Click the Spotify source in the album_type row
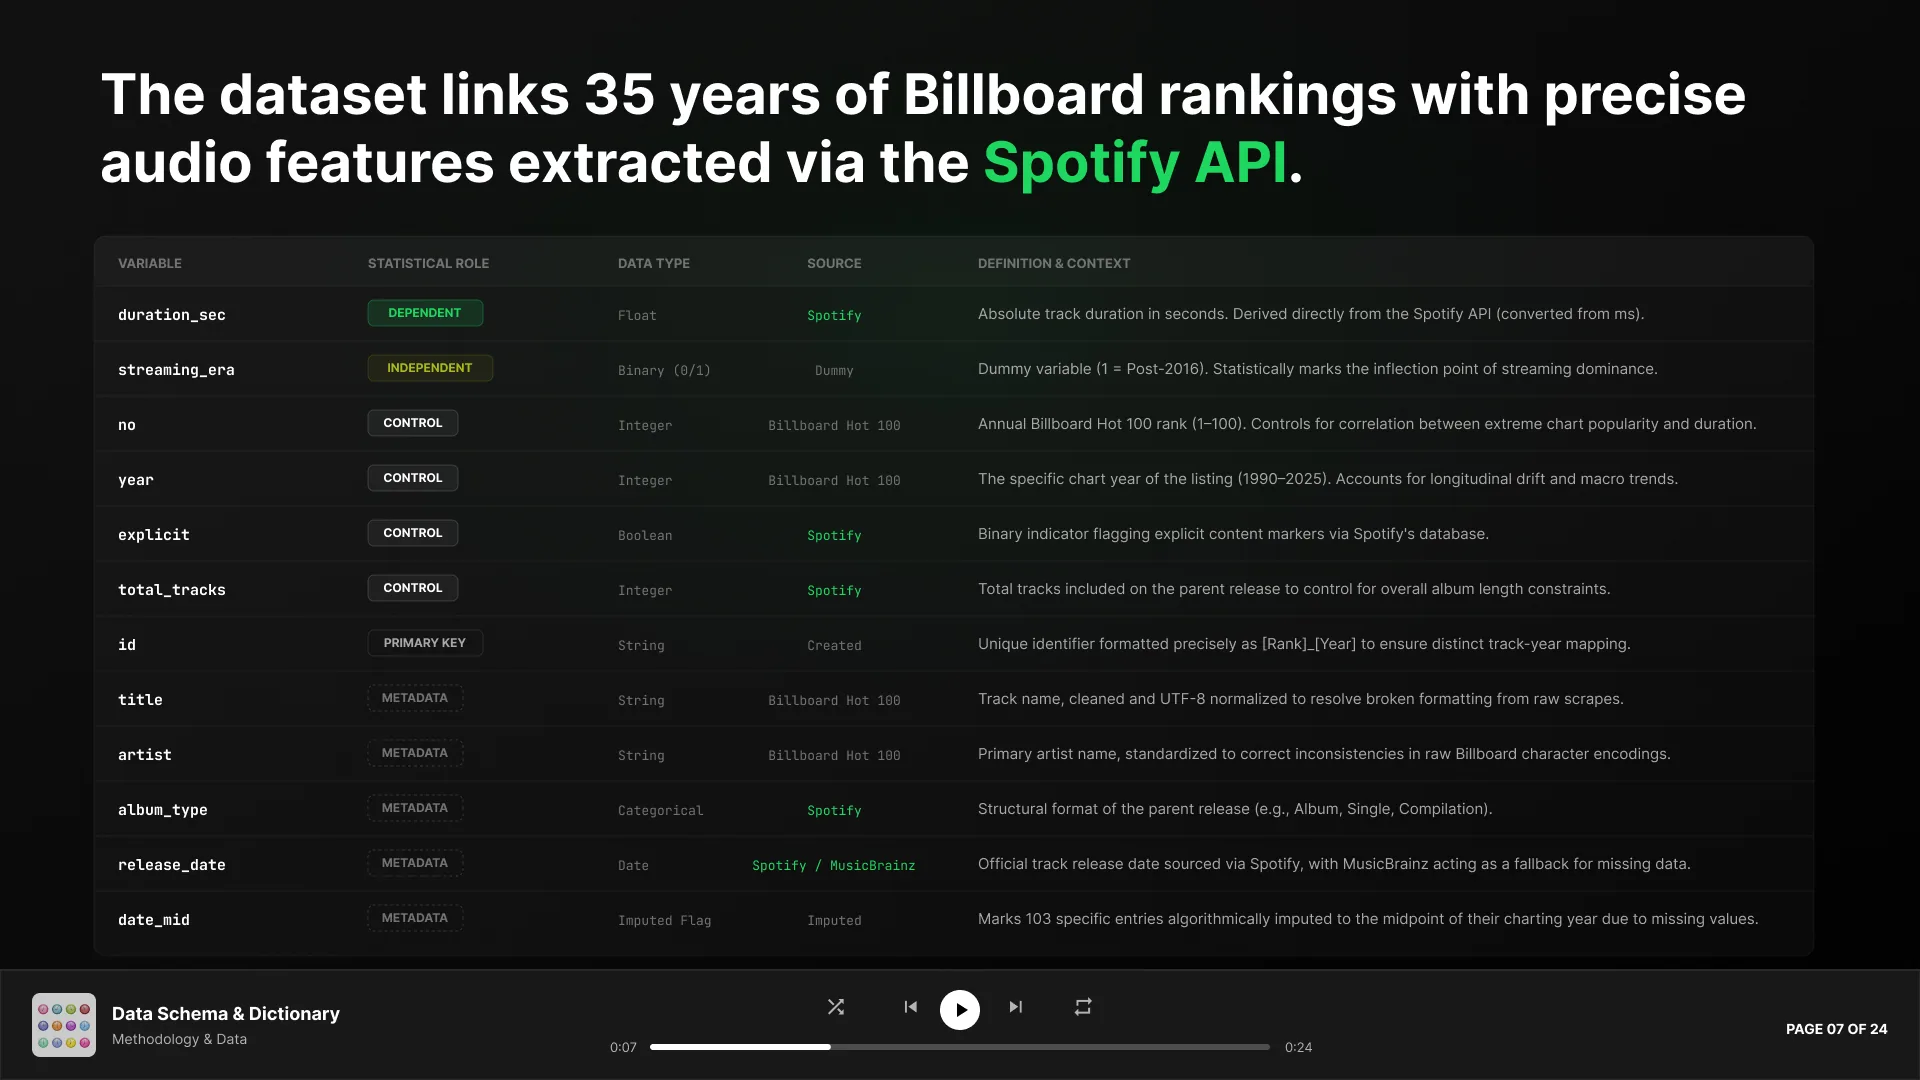The image size is (1920, 1080). tap(834, 810)
